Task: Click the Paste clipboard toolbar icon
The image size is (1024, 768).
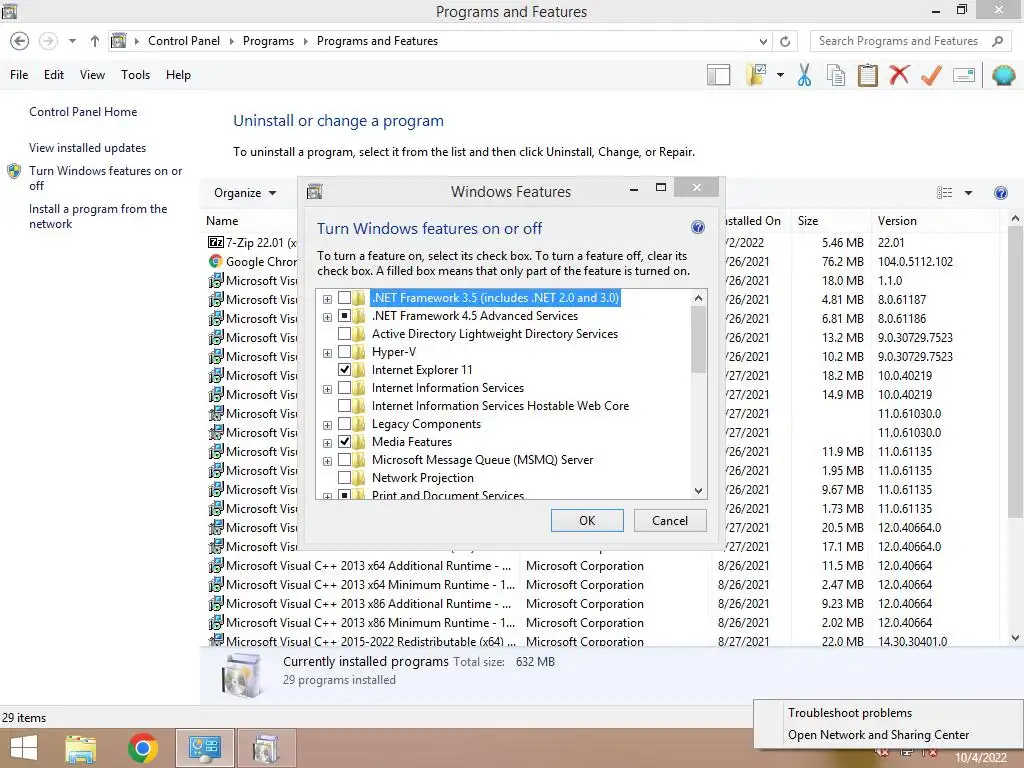Action: [x=867, y=75]
